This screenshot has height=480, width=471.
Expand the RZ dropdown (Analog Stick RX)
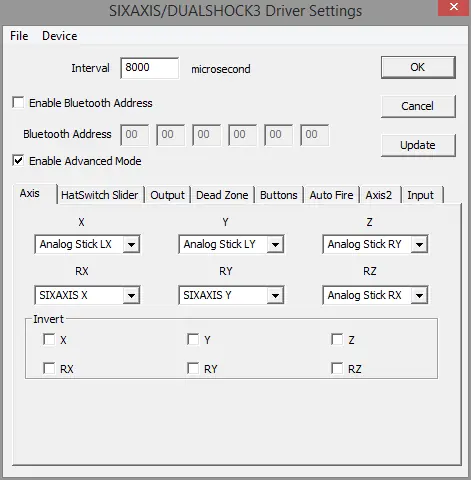(x=419, y=295)
